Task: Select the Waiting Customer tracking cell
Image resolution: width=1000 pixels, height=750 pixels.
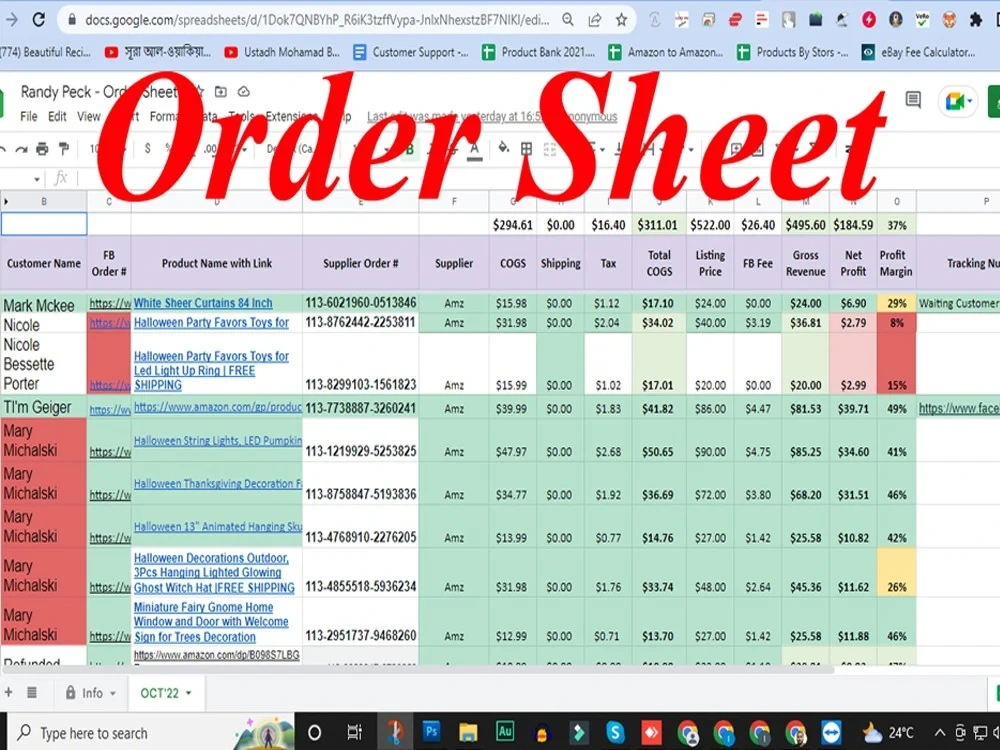Action: [x=958, y=303]
